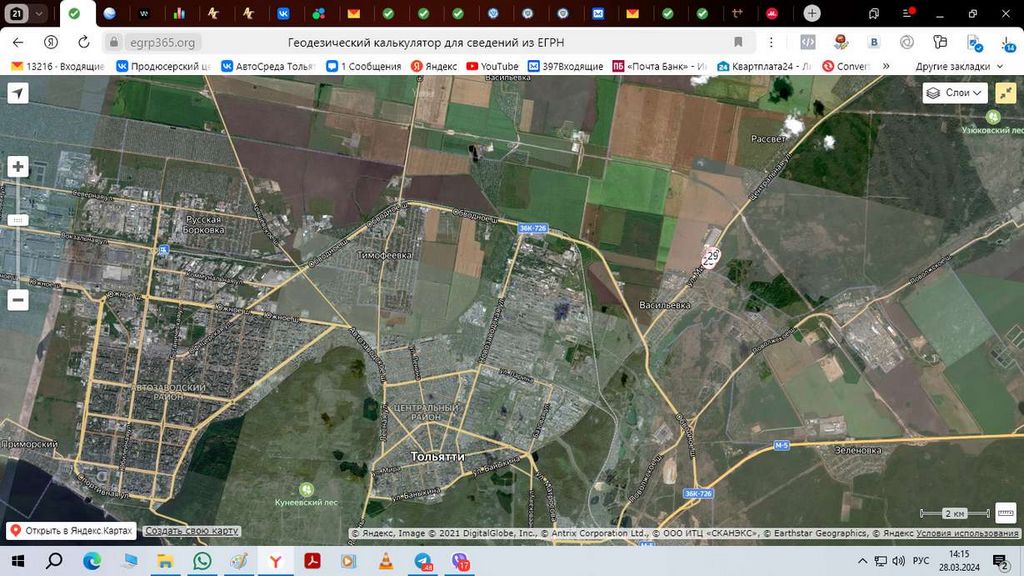
Task: Click the Узюковский лес park marker
Action: click(x=993, y=116)
